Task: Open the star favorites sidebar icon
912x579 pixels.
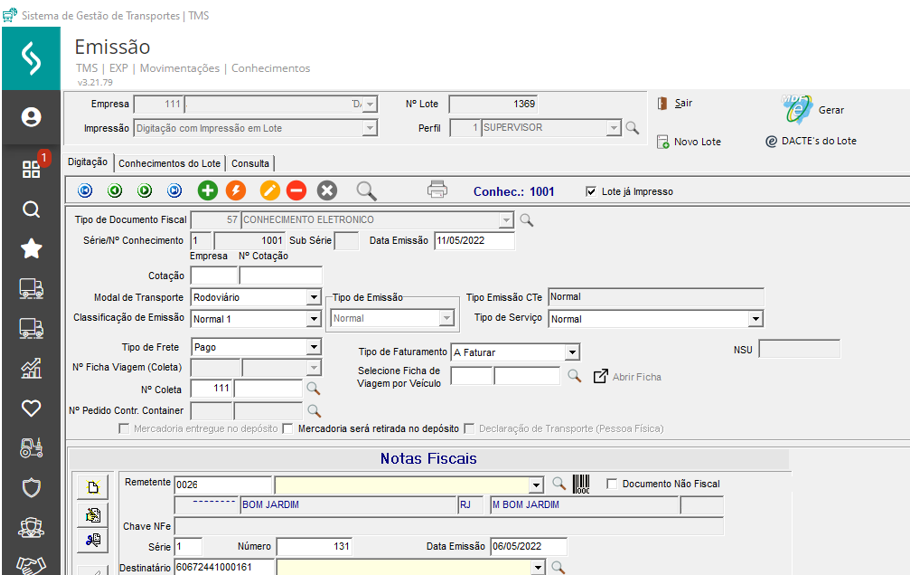Action: point(31,249)
